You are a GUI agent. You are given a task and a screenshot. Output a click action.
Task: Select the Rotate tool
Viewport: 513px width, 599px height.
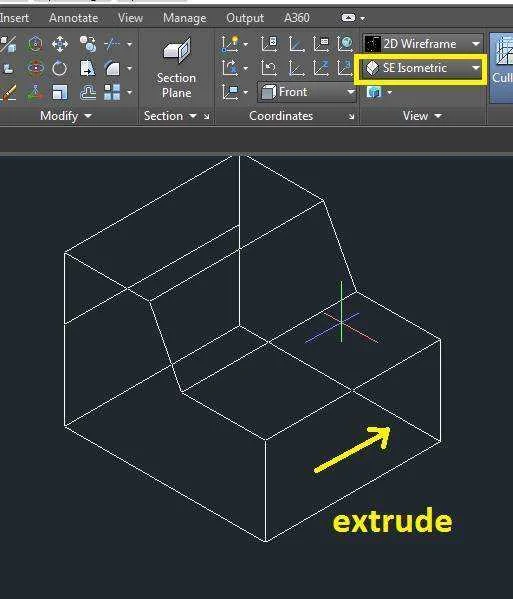[x=60, y=68]
